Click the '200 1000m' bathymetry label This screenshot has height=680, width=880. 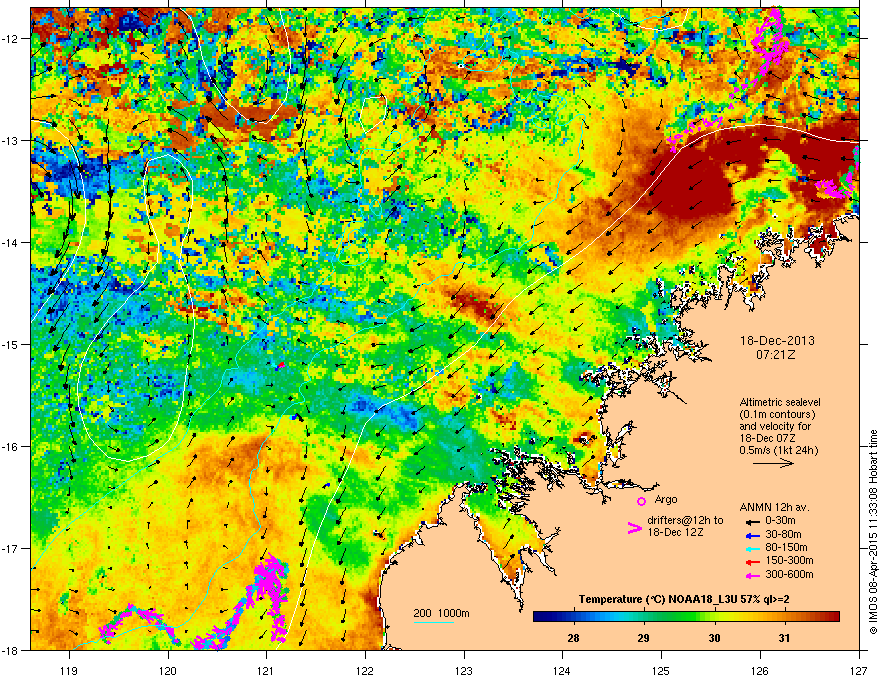pos(441,613)
